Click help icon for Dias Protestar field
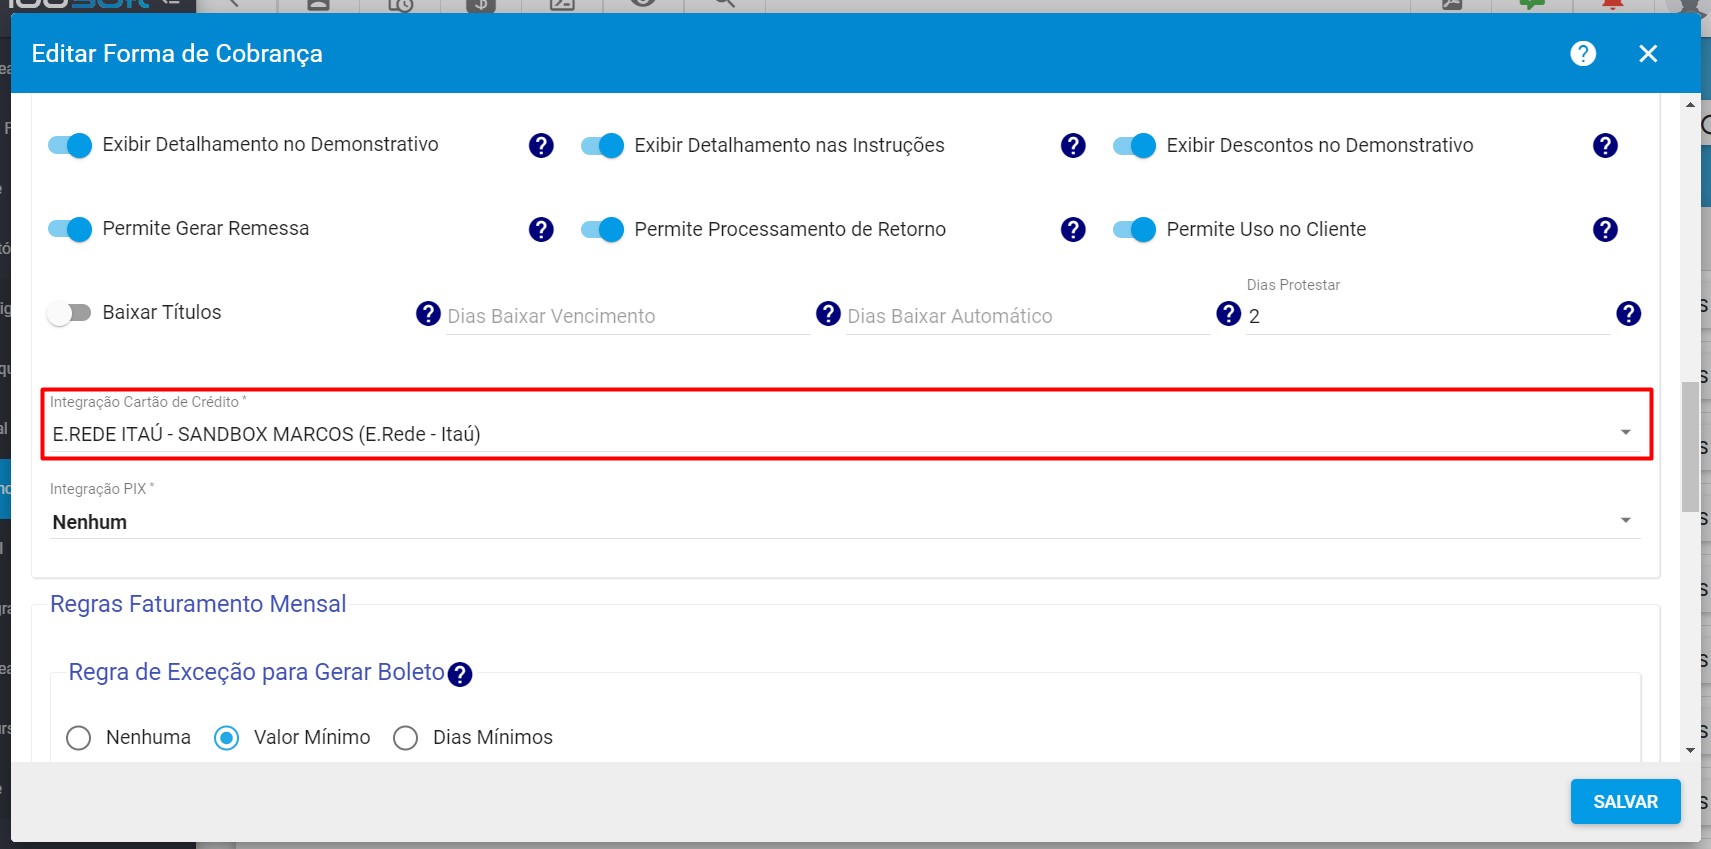 point(1628,314)
